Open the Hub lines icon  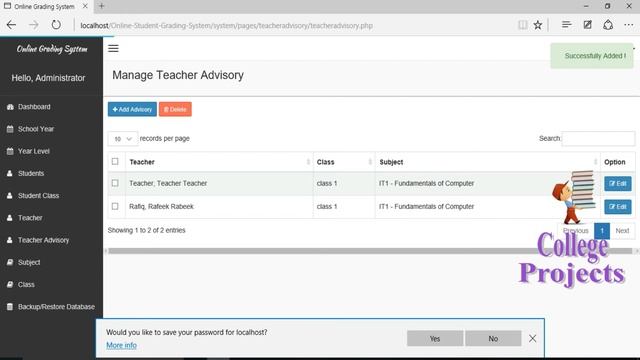[x=567, y=25]
